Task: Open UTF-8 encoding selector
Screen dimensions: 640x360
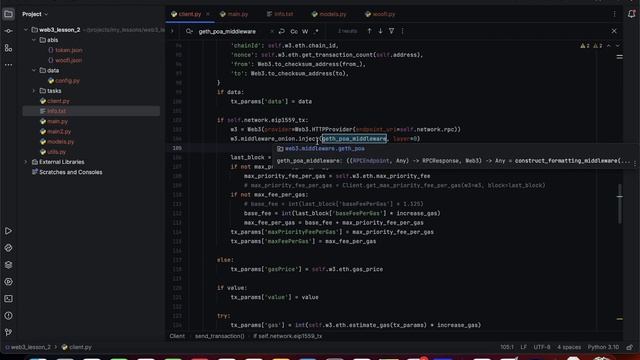Action: coord(542,347)
